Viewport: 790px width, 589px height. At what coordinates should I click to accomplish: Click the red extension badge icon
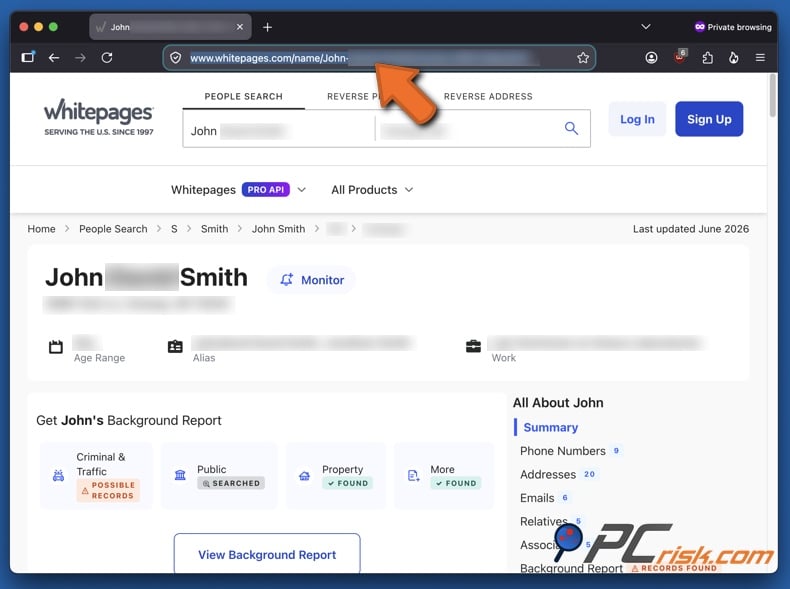680,56
